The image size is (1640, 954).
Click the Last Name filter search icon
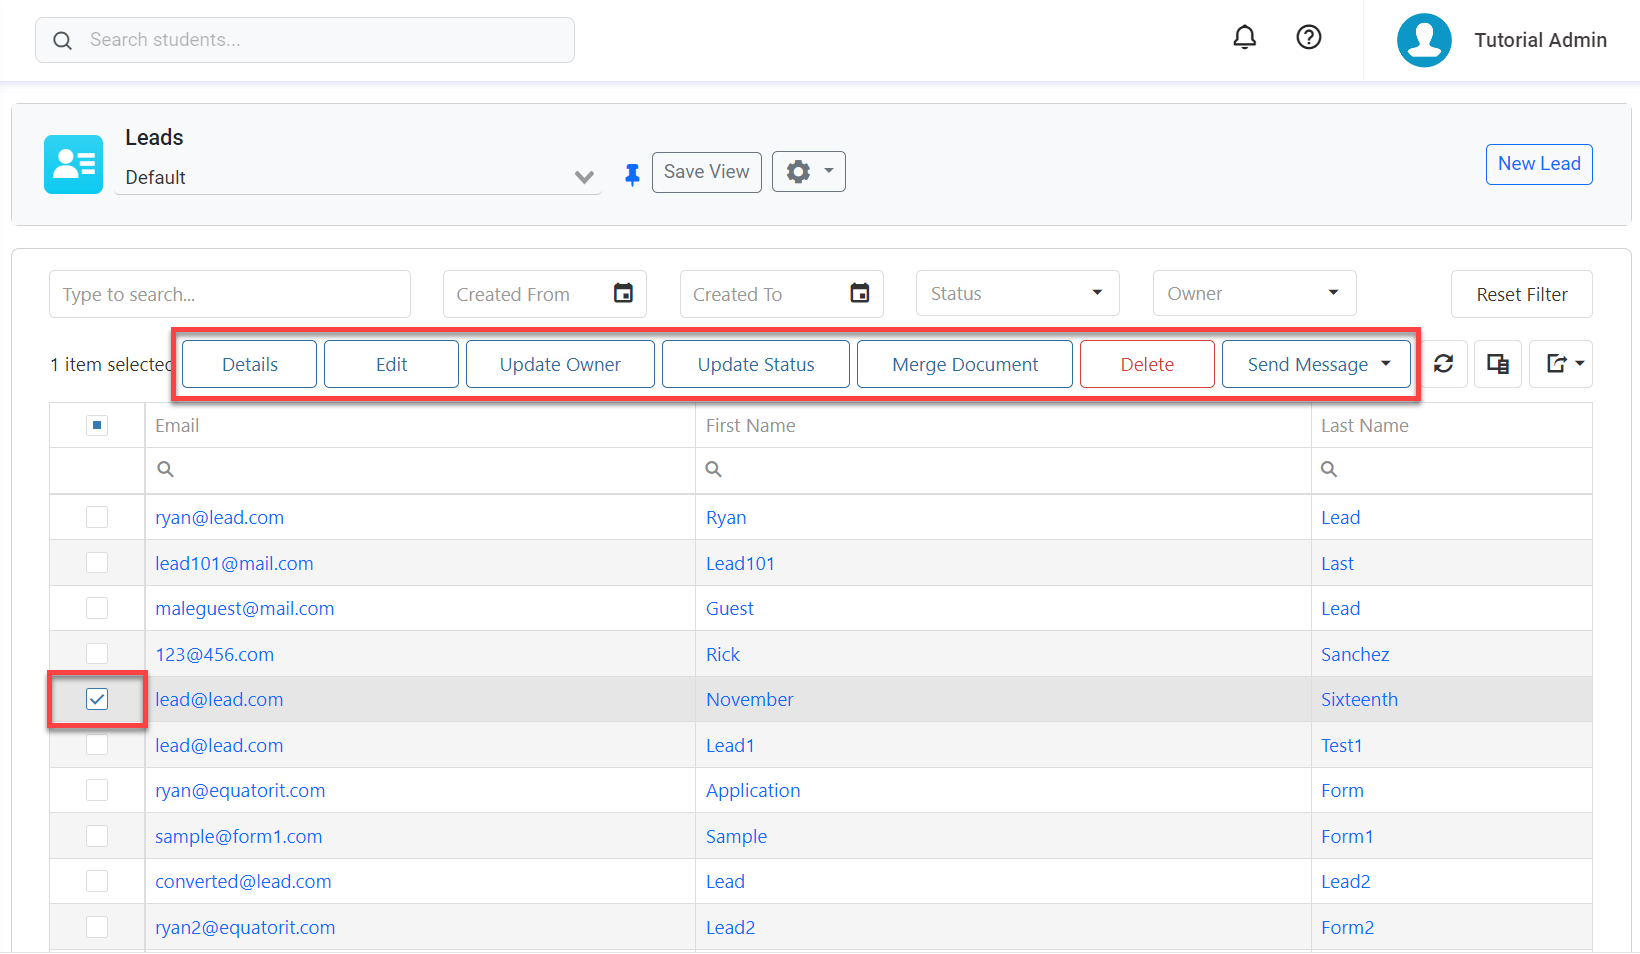pos(1329,469)
